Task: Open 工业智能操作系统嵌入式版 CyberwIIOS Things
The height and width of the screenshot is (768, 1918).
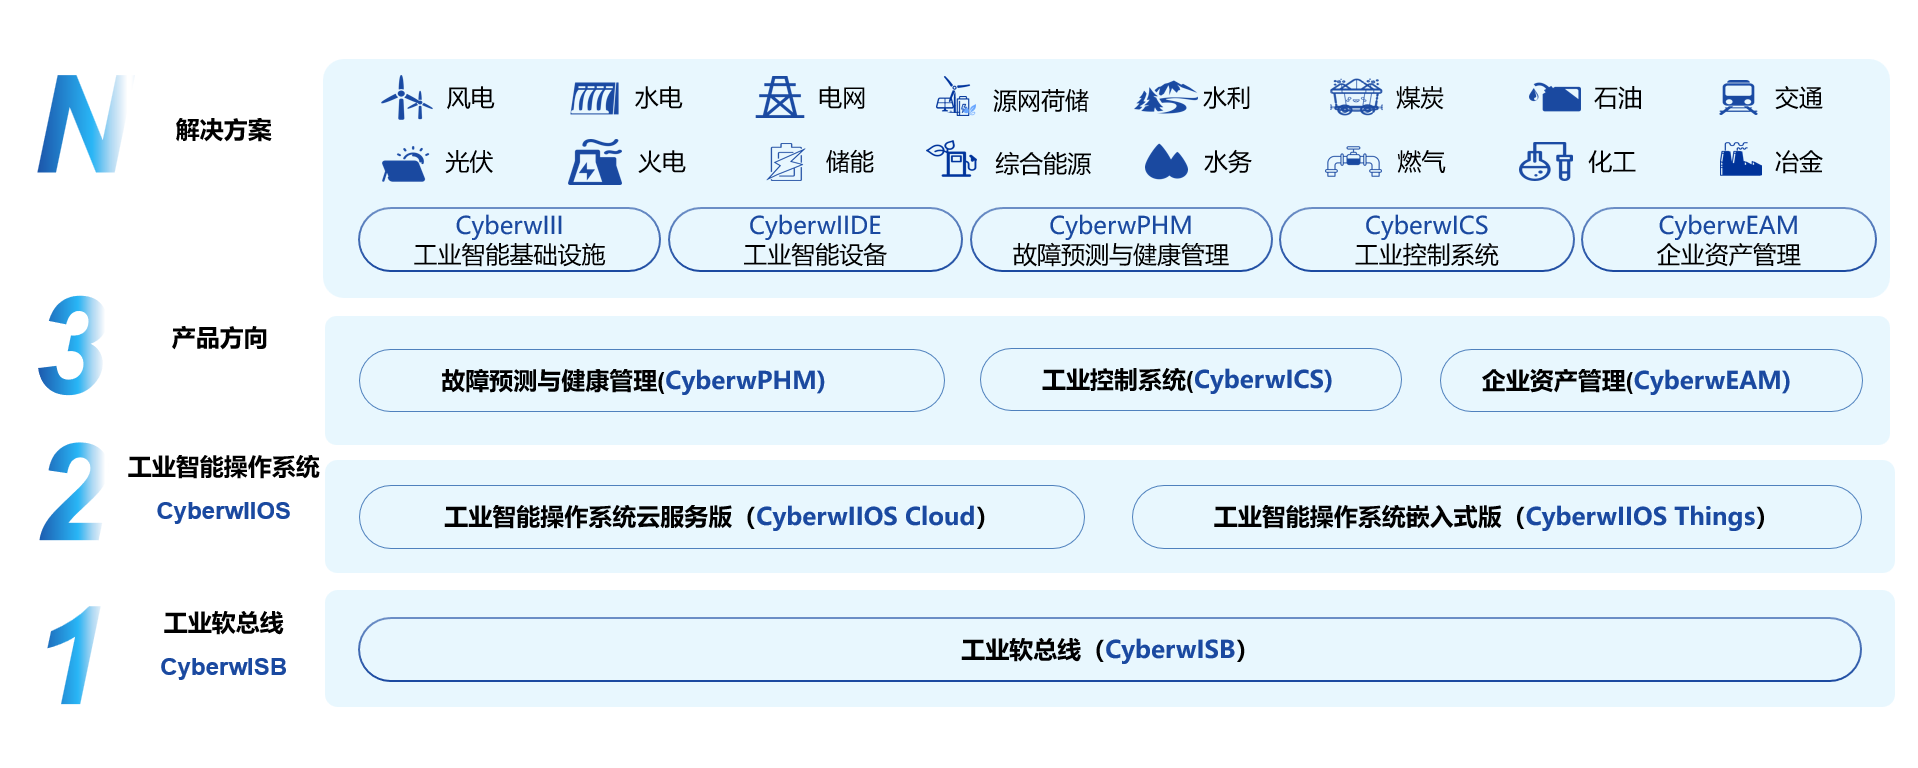Action: click(1496, 517)
